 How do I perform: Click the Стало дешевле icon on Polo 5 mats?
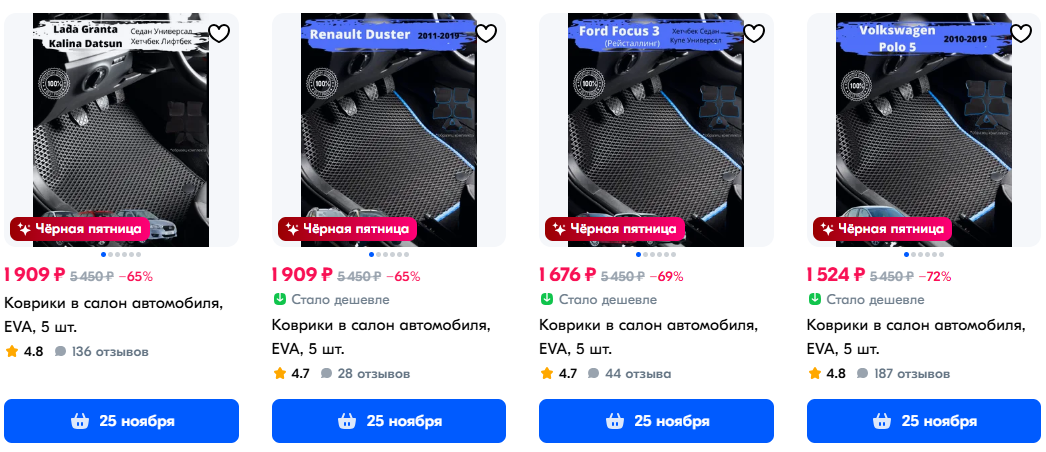coord(814,299)
